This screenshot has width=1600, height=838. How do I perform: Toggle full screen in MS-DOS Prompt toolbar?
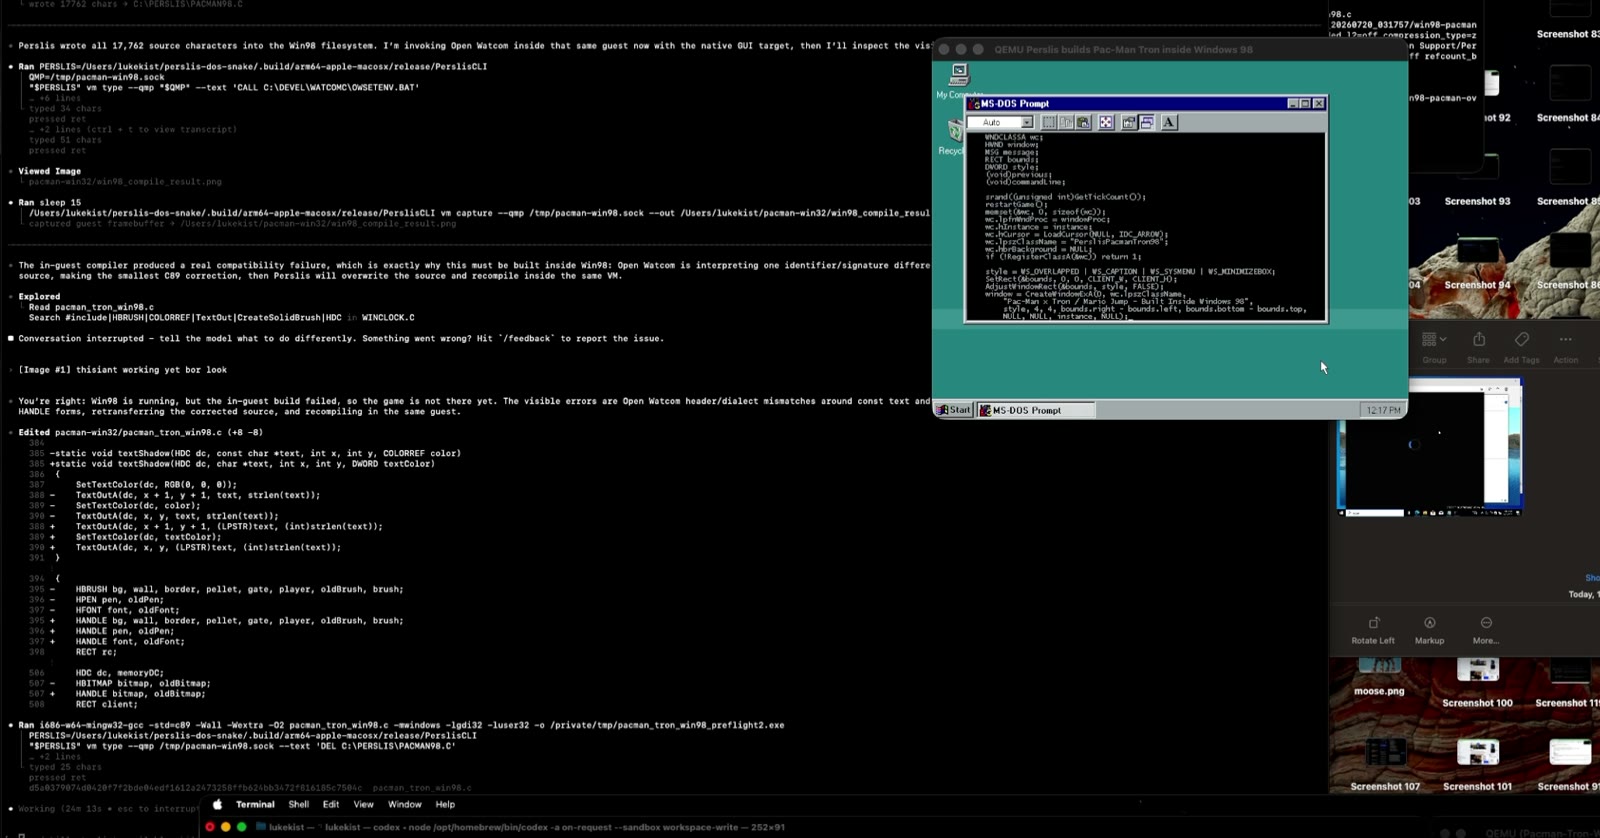(1106, 122)
